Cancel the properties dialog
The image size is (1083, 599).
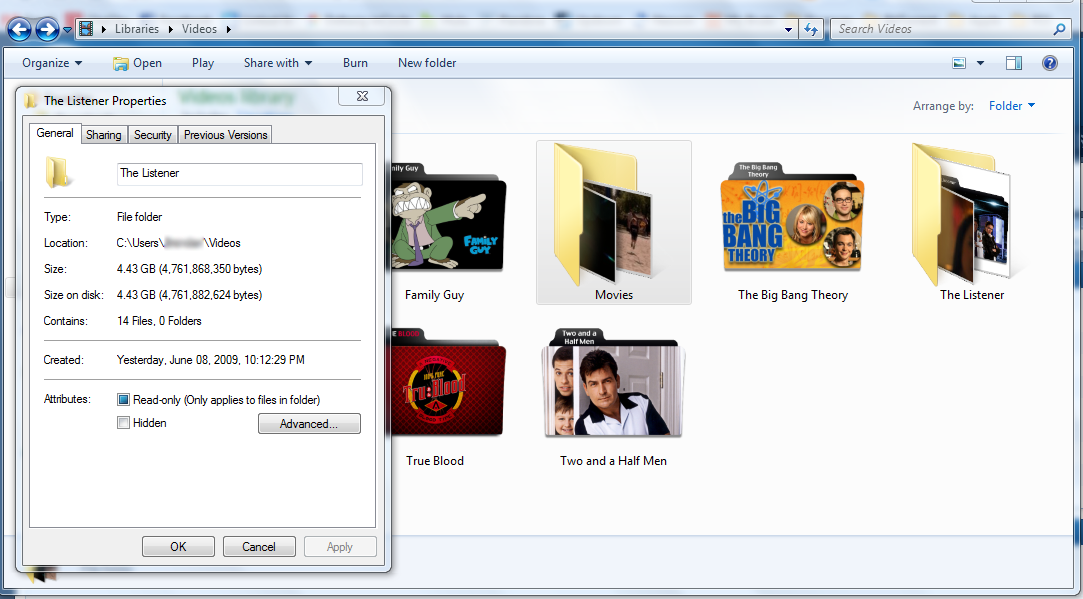pos(259,546)
